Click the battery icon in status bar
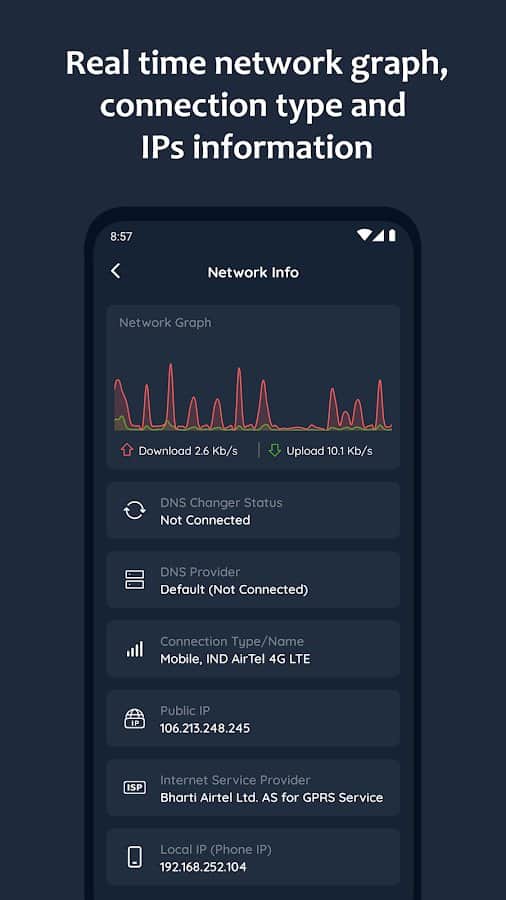 pyautogui.click(x=392, y=235)
